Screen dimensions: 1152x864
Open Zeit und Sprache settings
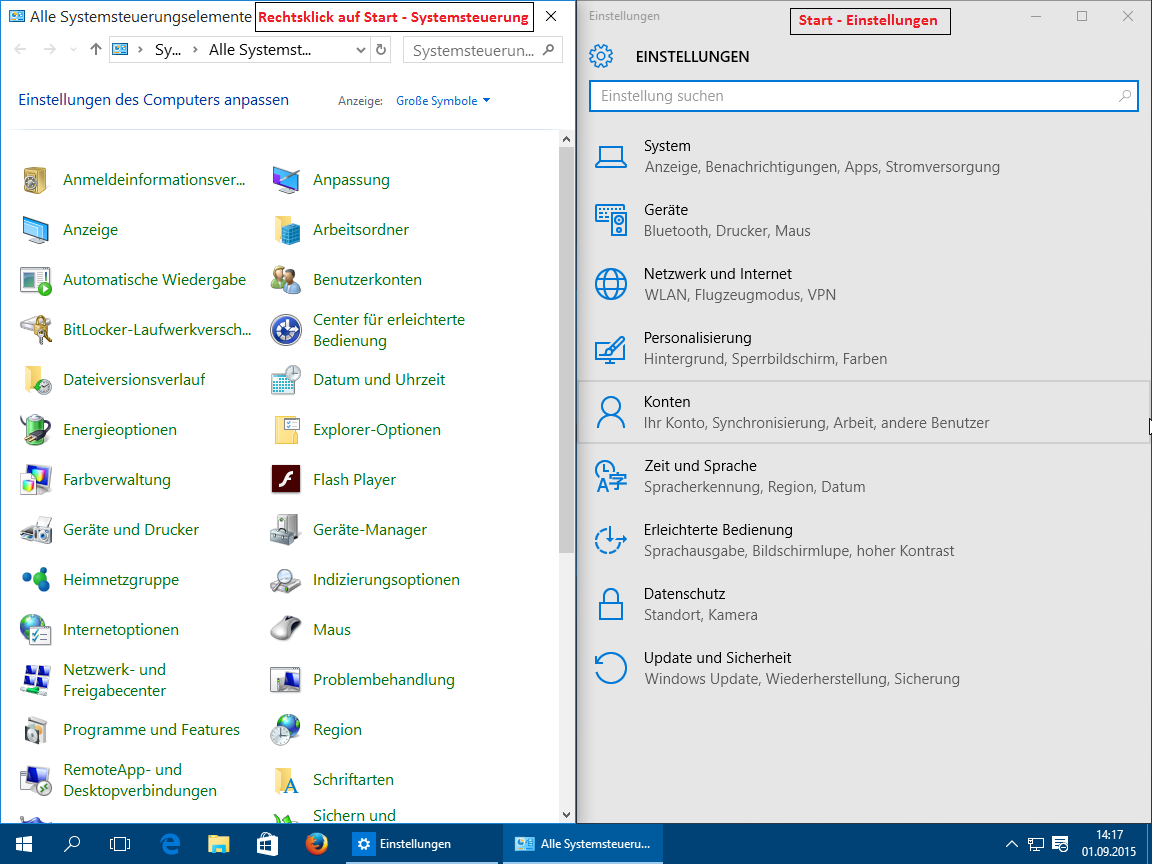tap(864, 476)
